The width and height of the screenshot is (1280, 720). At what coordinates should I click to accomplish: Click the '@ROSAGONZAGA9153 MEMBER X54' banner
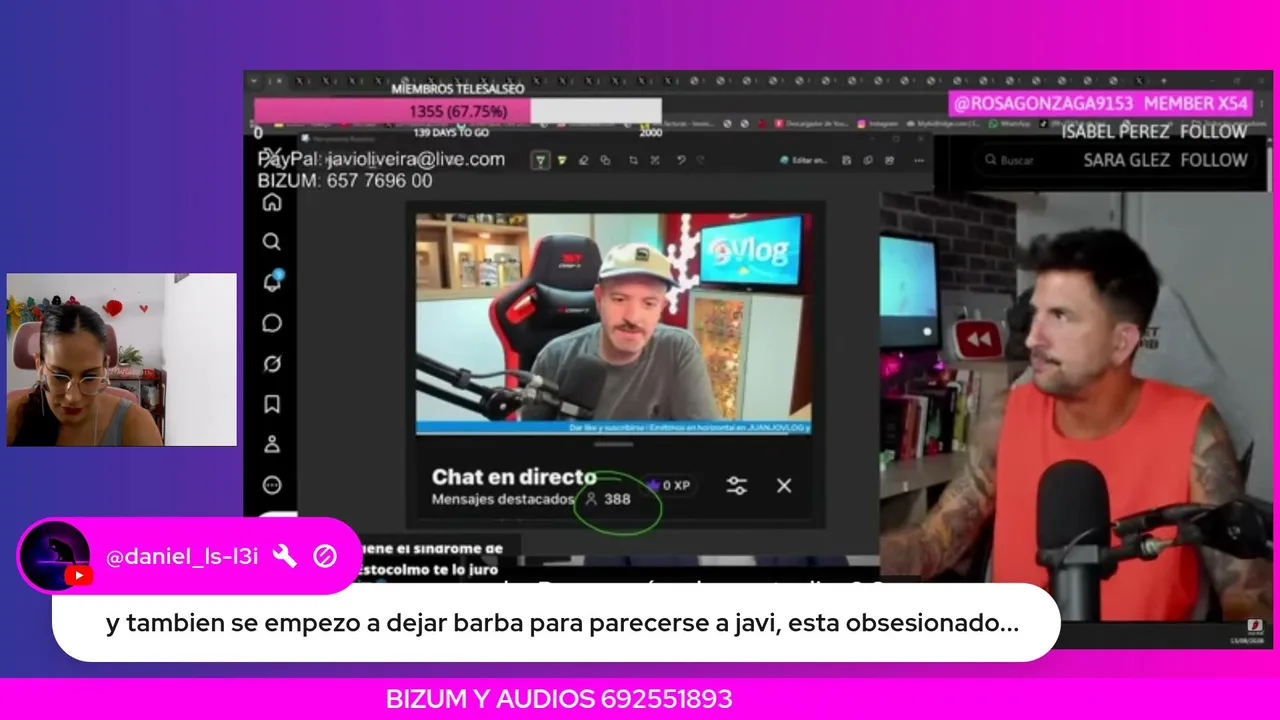1100,103
